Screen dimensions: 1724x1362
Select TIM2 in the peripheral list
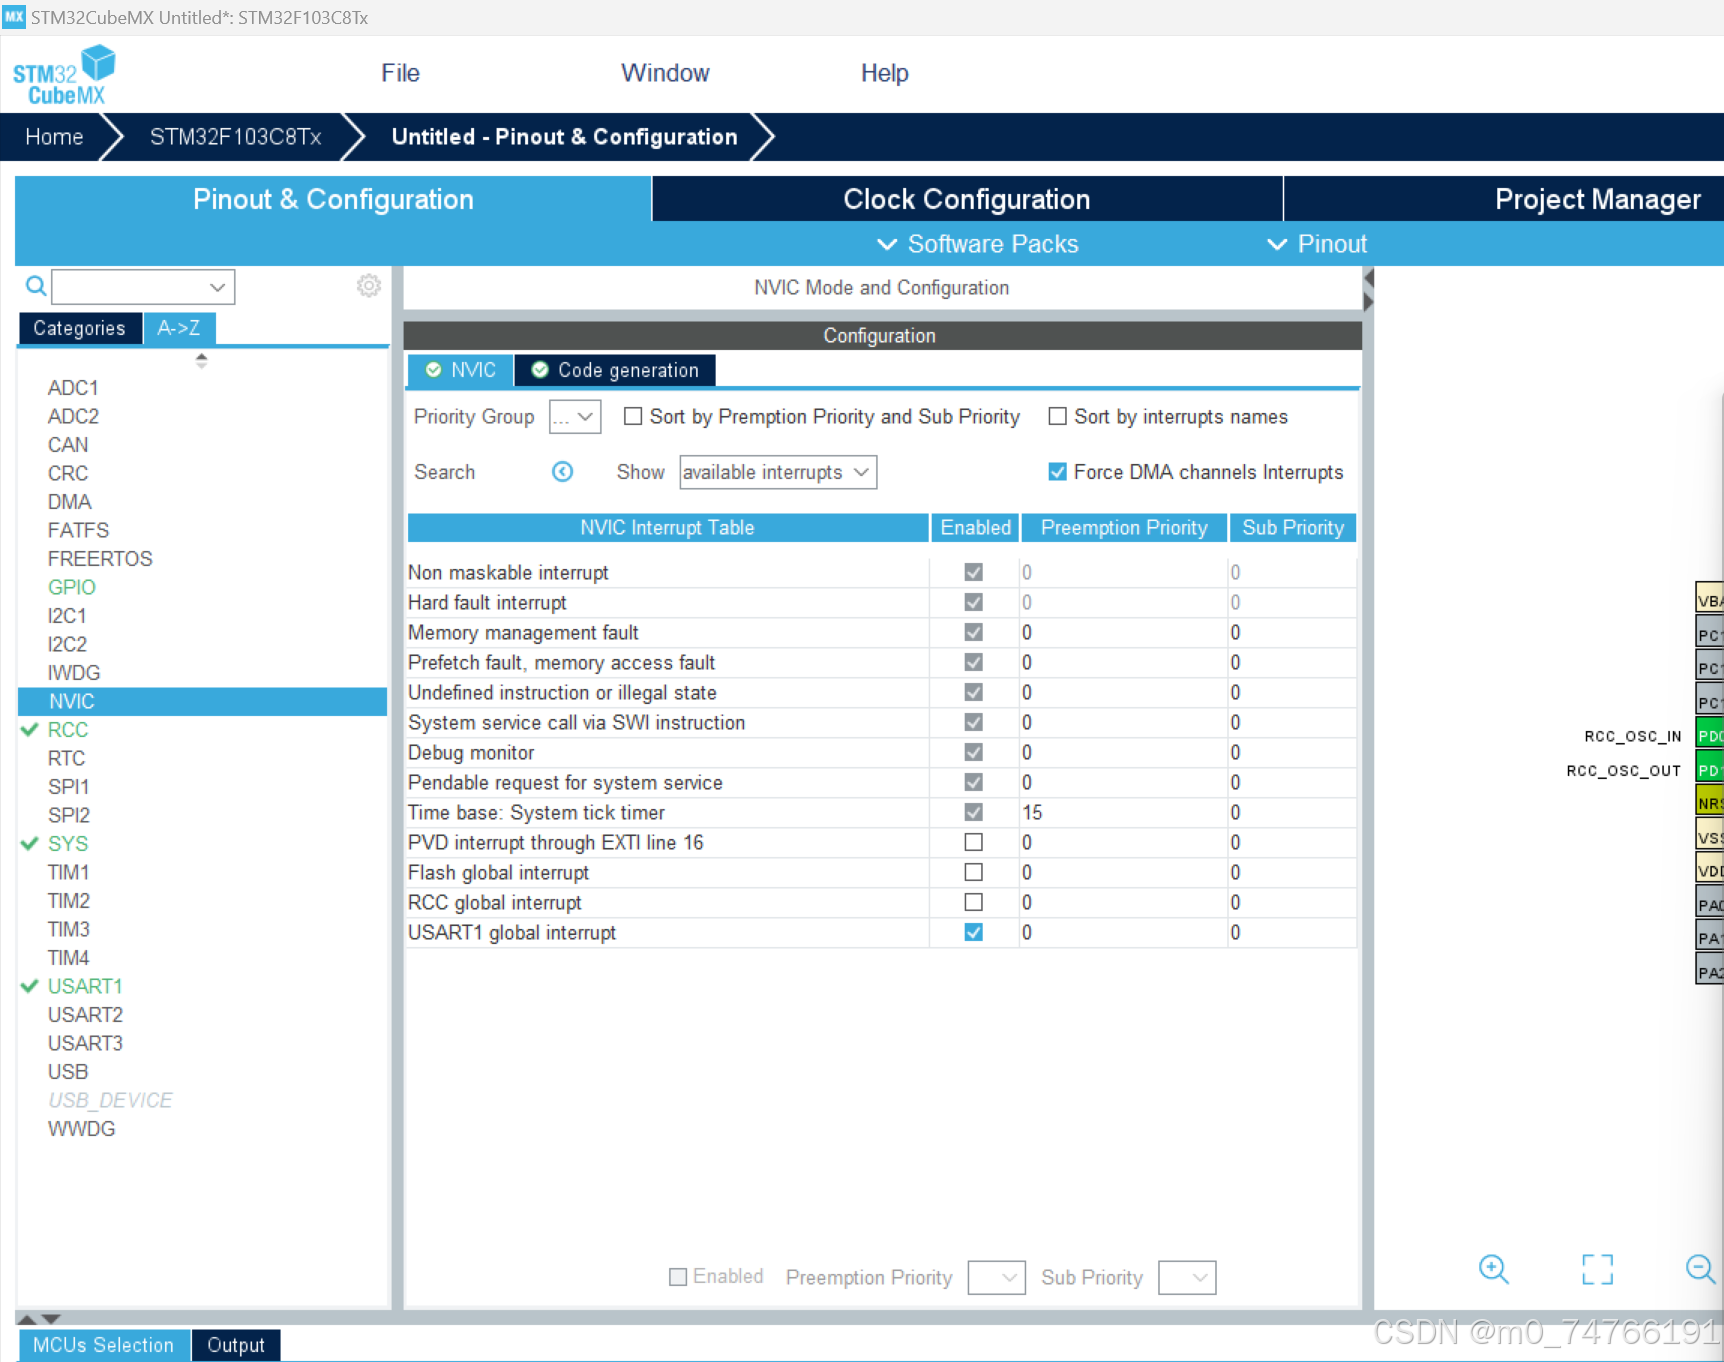point(68,901)
